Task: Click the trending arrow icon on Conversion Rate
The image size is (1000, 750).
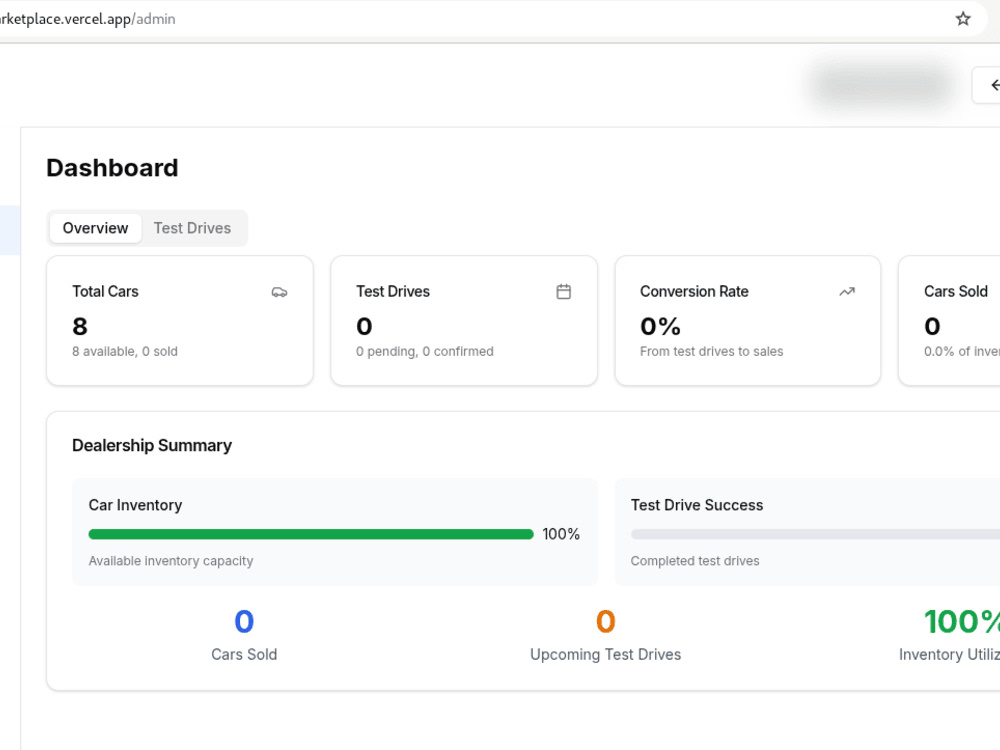Action: (x=846, y=291)
